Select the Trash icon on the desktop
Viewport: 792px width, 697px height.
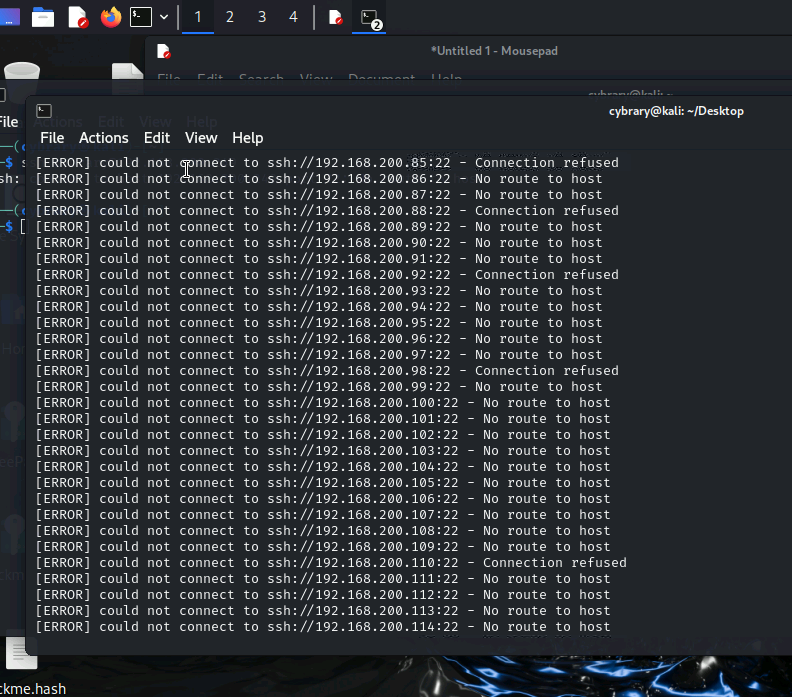22,75
